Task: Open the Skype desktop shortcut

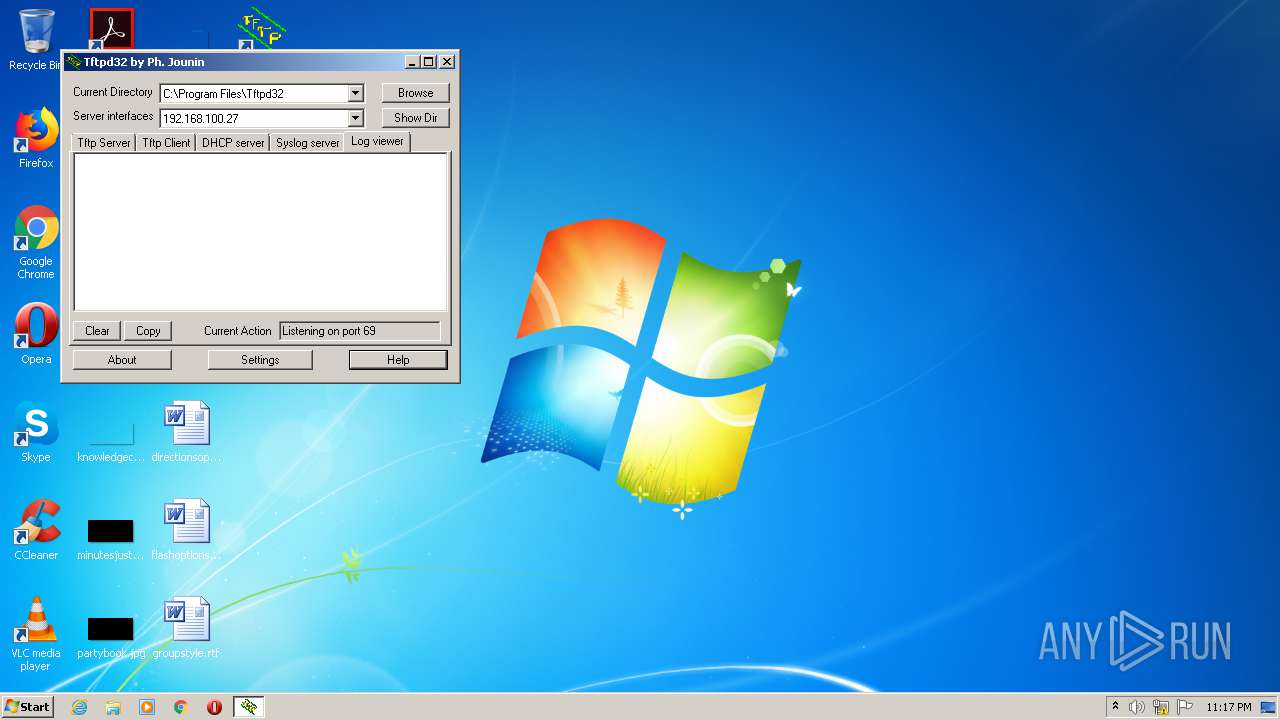Action: pyautogui.click(x=36, y=432)
